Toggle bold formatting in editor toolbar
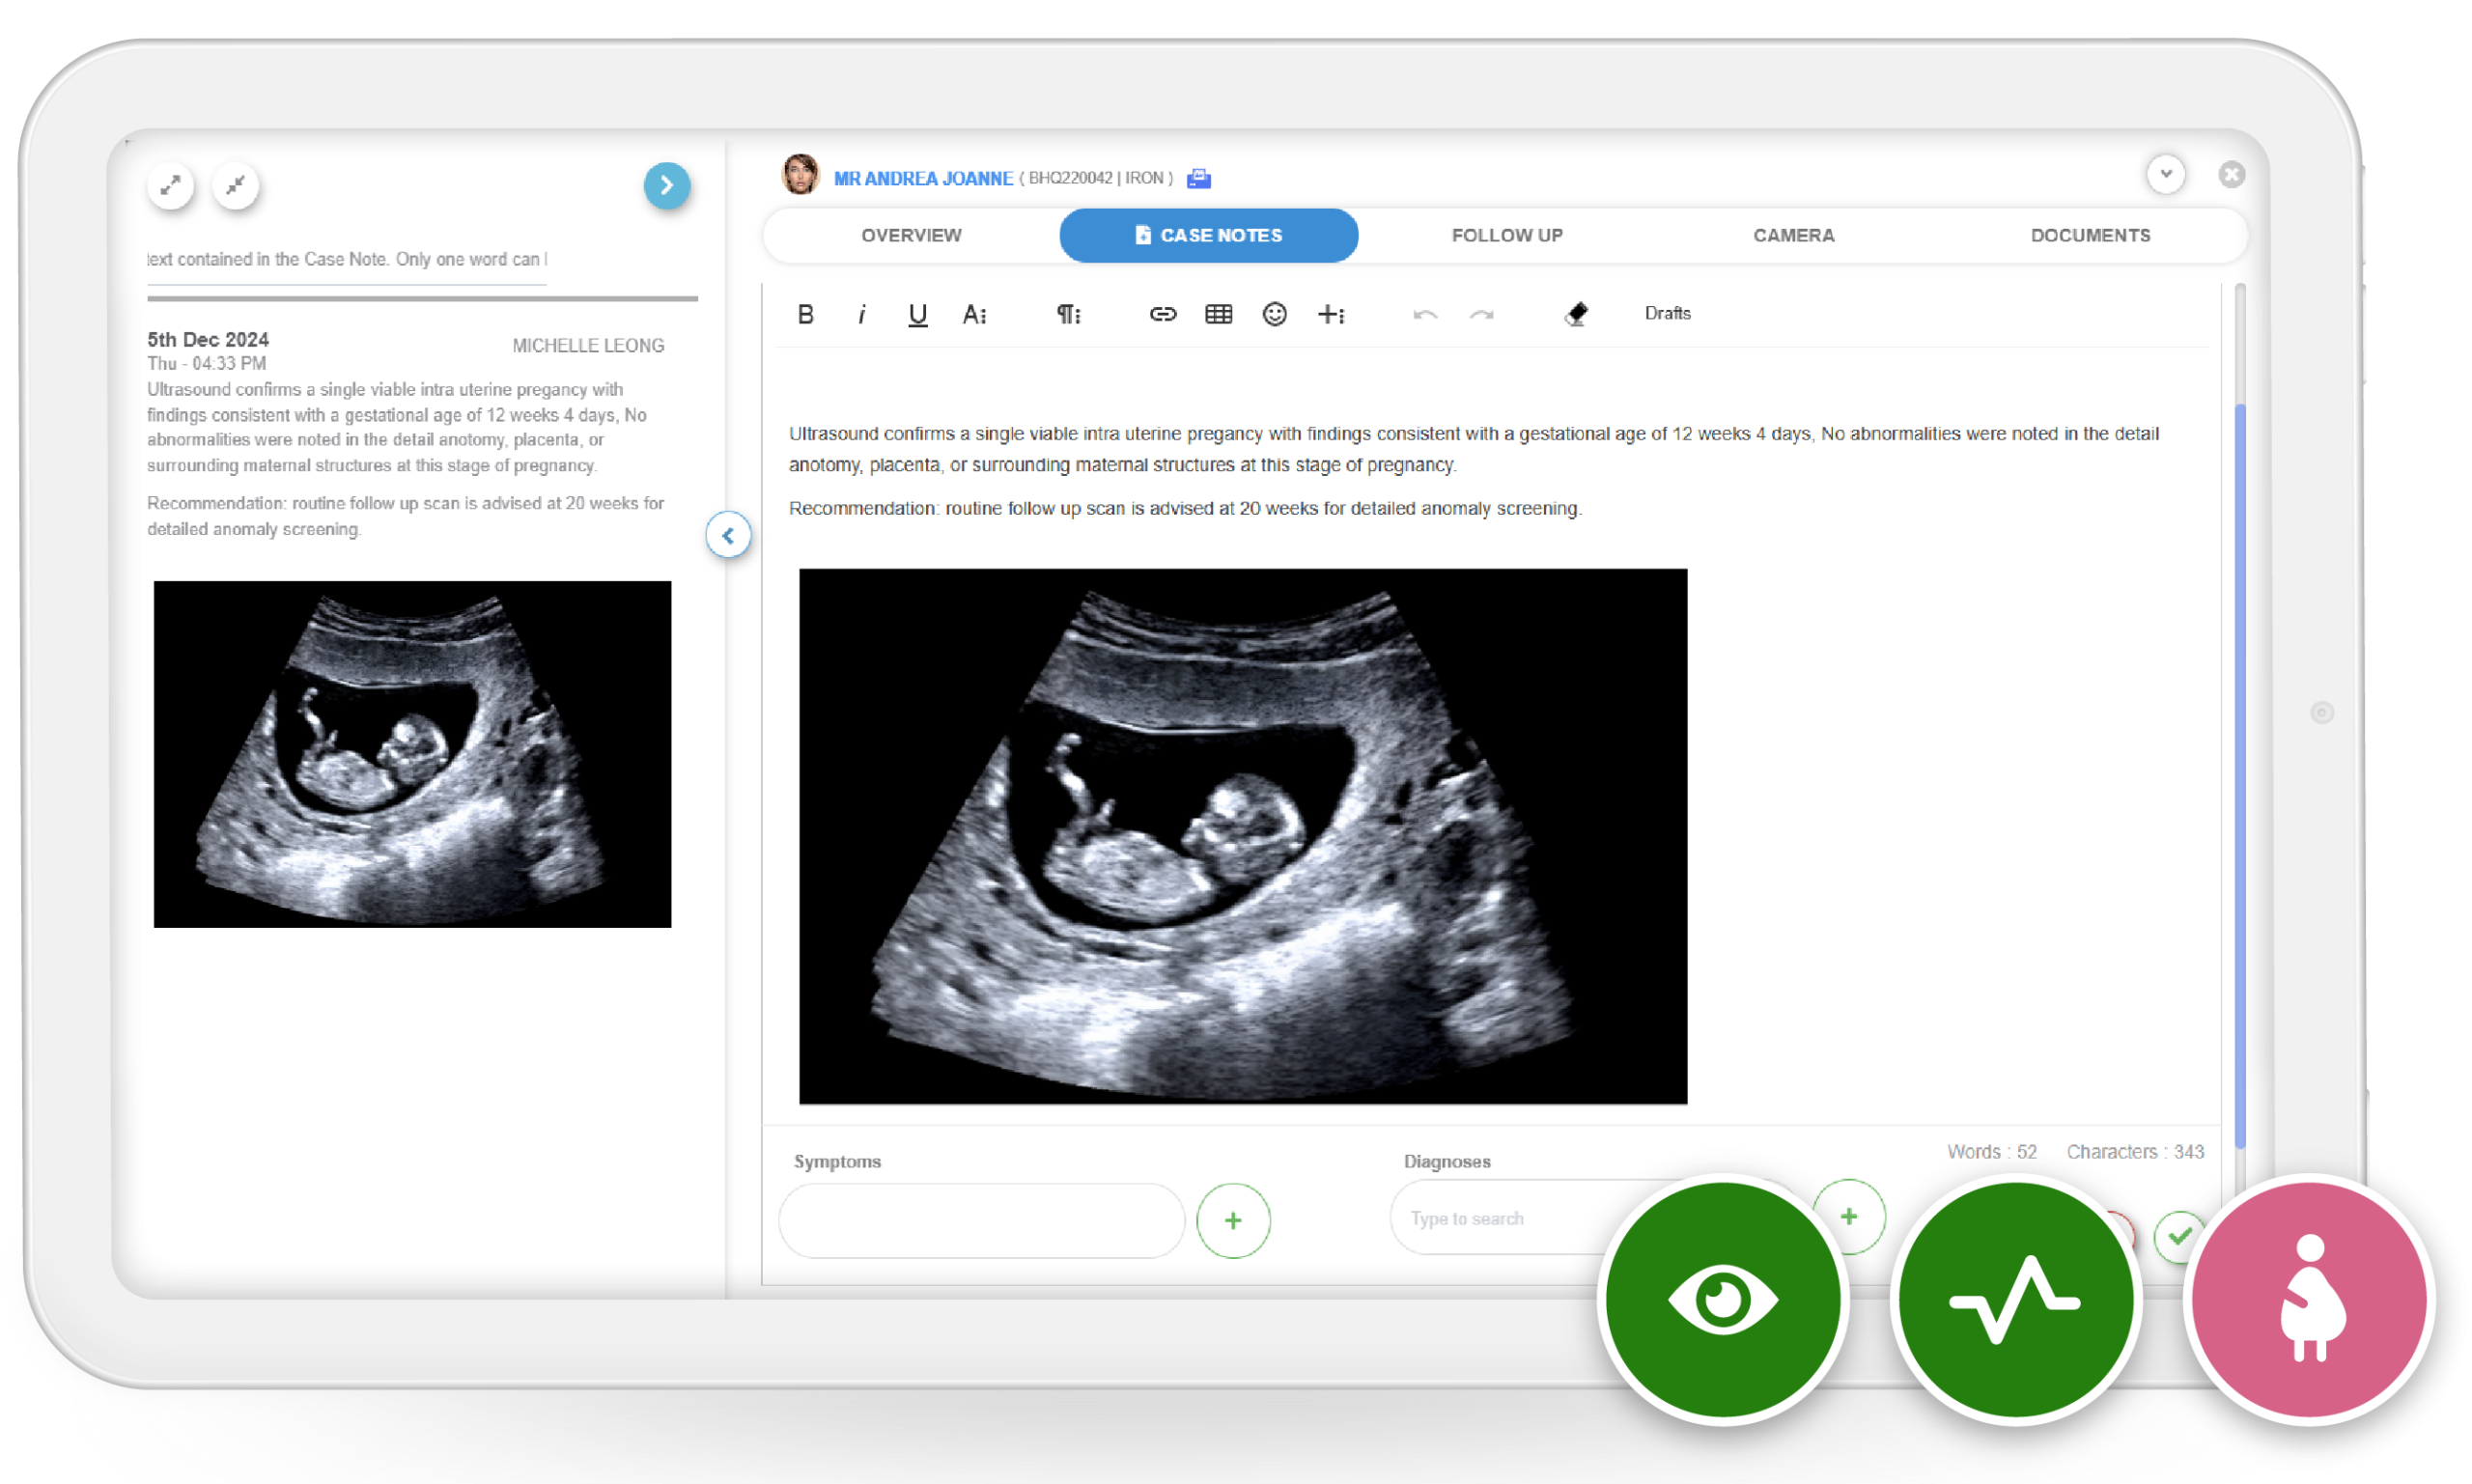Viewport: 2472px width, 1484px height. (x=805, y=314)
